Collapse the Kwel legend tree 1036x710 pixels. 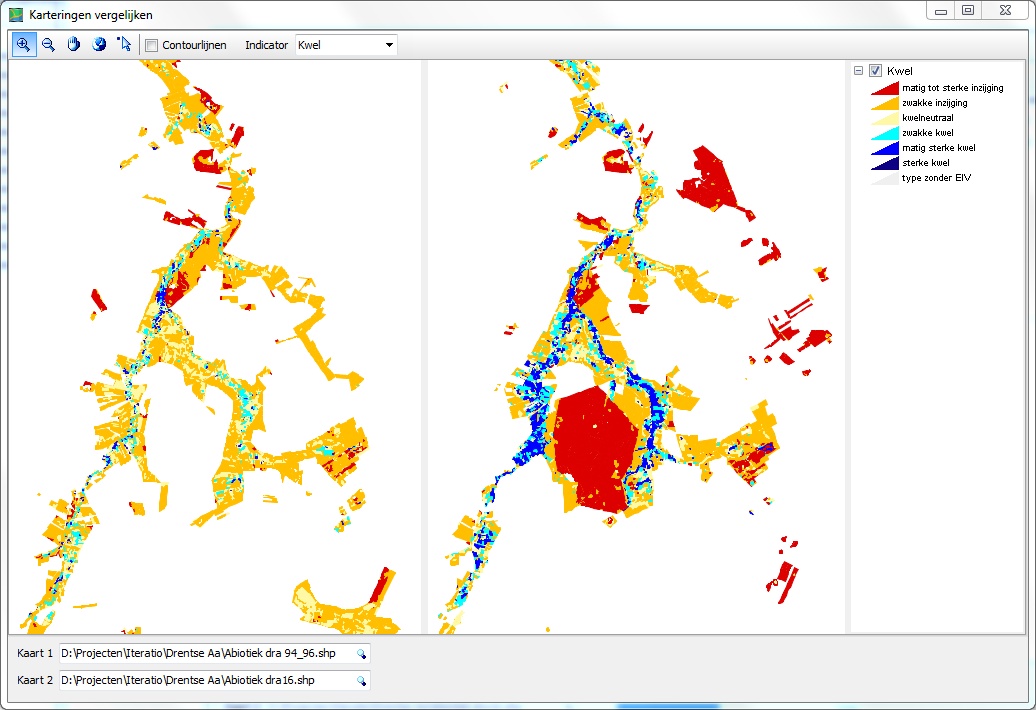(x=858, y=71)
